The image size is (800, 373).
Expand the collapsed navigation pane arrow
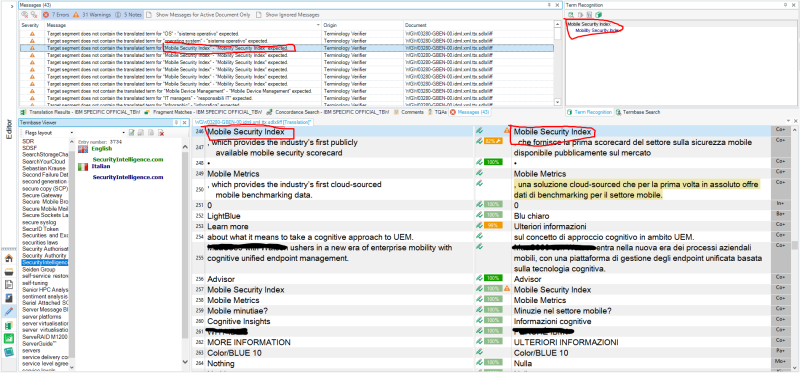(x=11, y=6)
